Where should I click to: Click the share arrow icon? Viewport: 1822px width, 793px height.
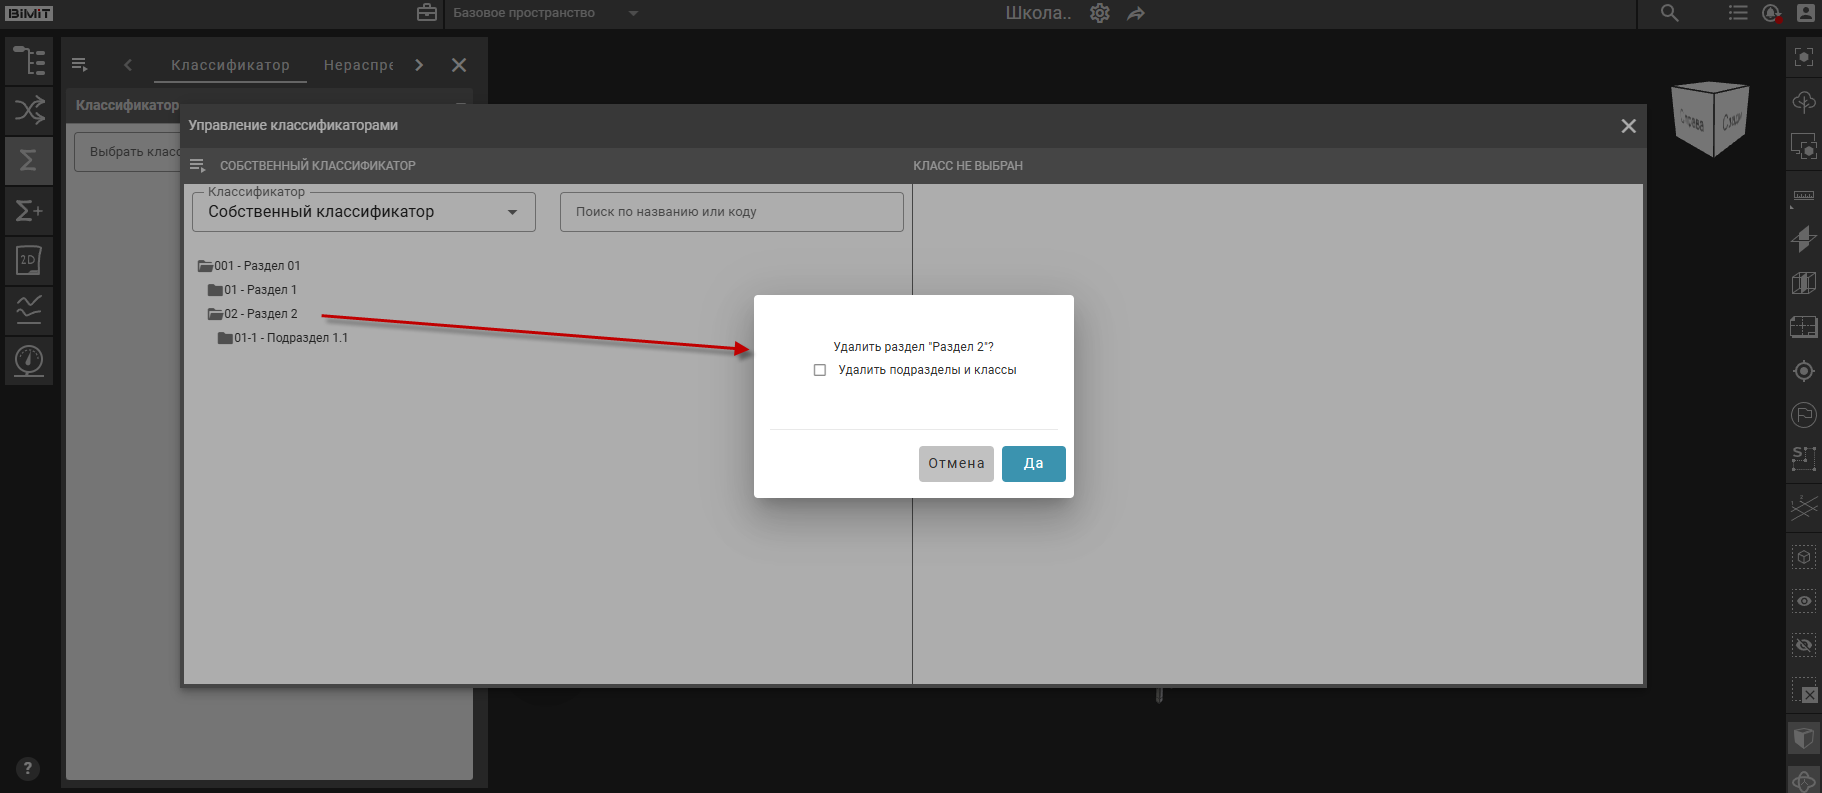(1136, 13)
